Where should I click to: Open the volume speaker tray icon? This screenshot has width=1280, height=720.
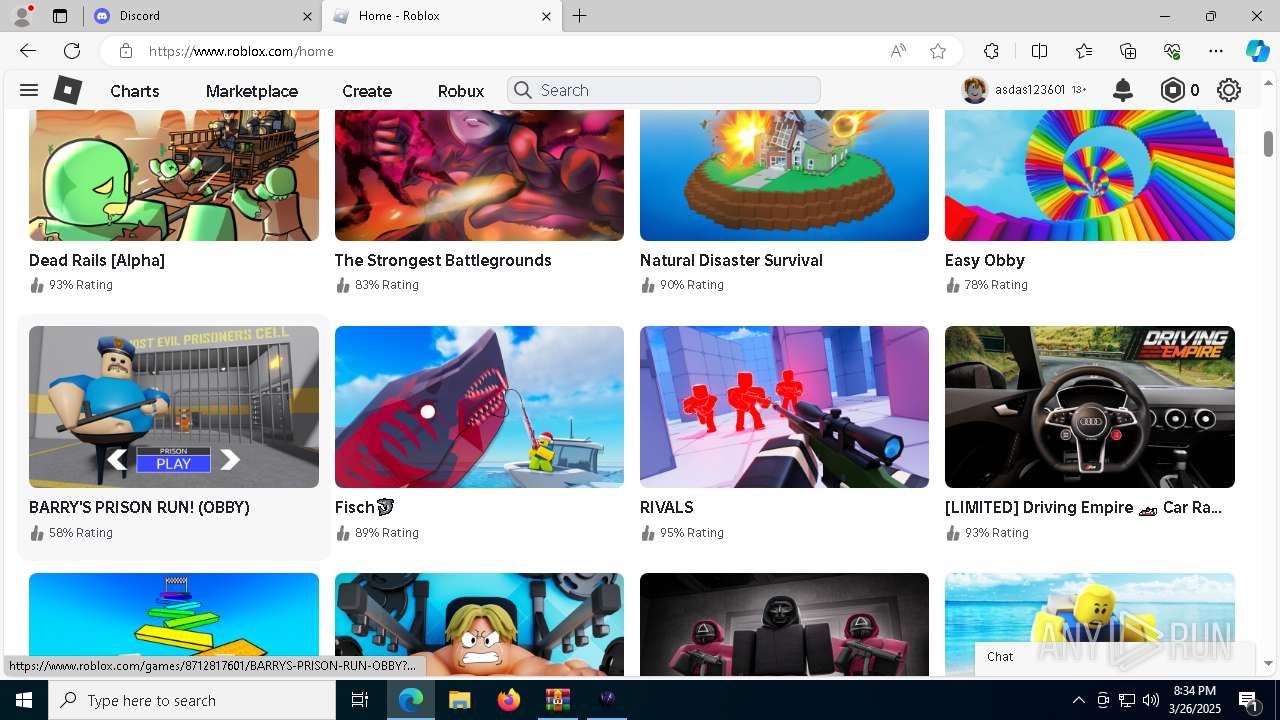[x=1150, y=700]
